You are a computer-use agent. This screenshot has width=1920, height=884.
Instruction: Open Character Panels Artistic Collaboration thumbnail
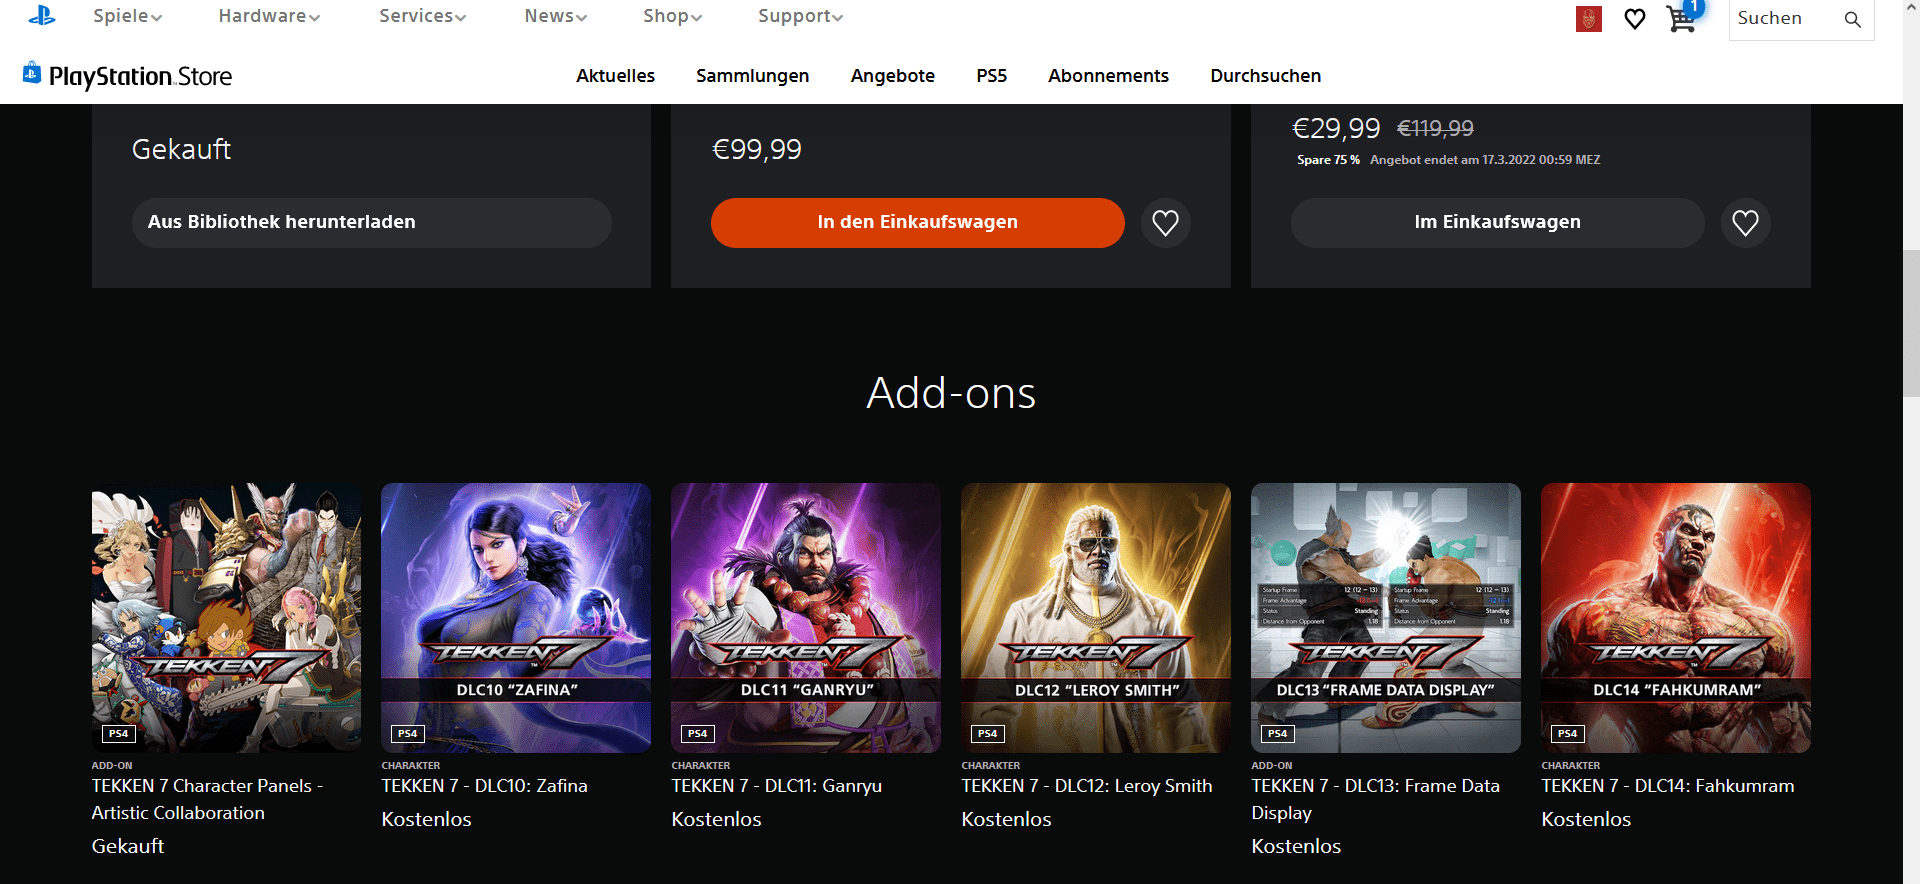[226, 618]
